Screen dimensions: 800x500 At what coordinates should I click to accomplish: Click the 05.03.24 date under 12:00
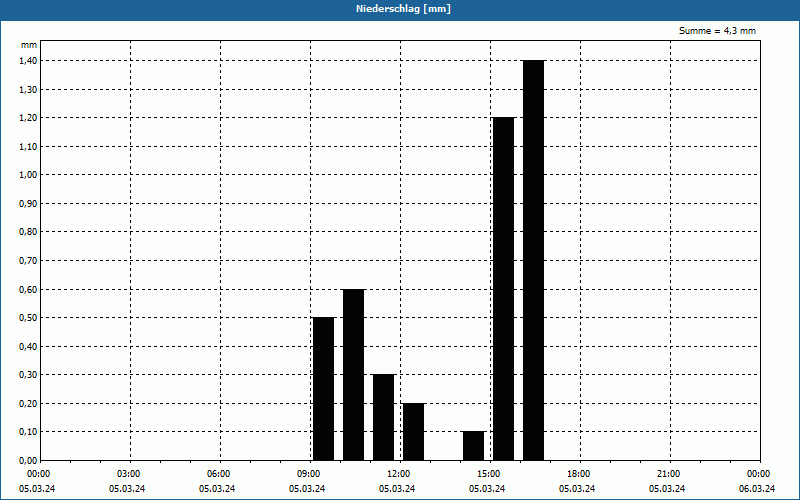397,489
